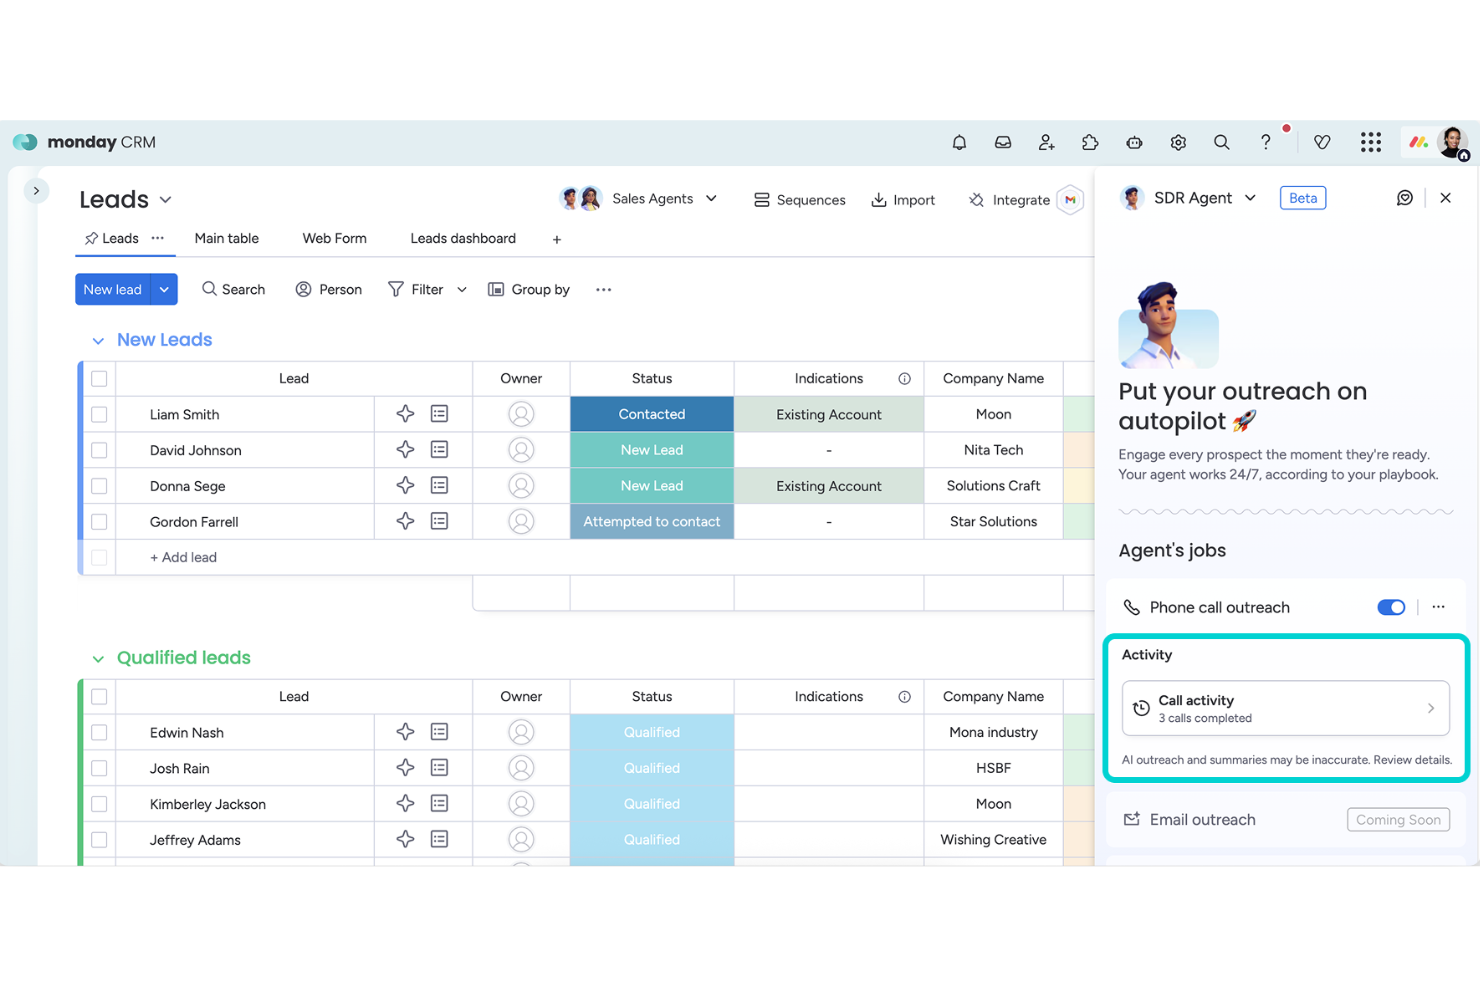Click the Import icon
This screenshot has height=987, width=1480.
tap(877, 199)
